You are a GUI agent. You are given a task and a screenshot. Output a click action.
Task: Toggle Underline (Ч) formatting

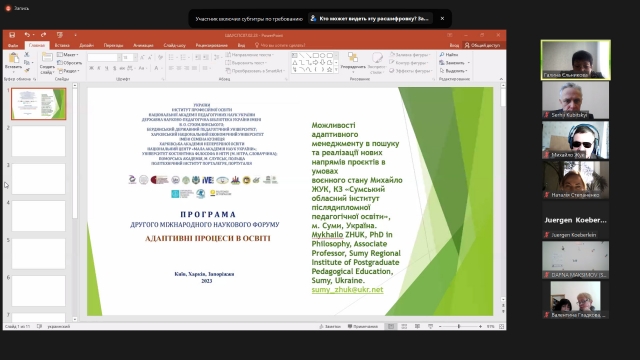(107, 68)
